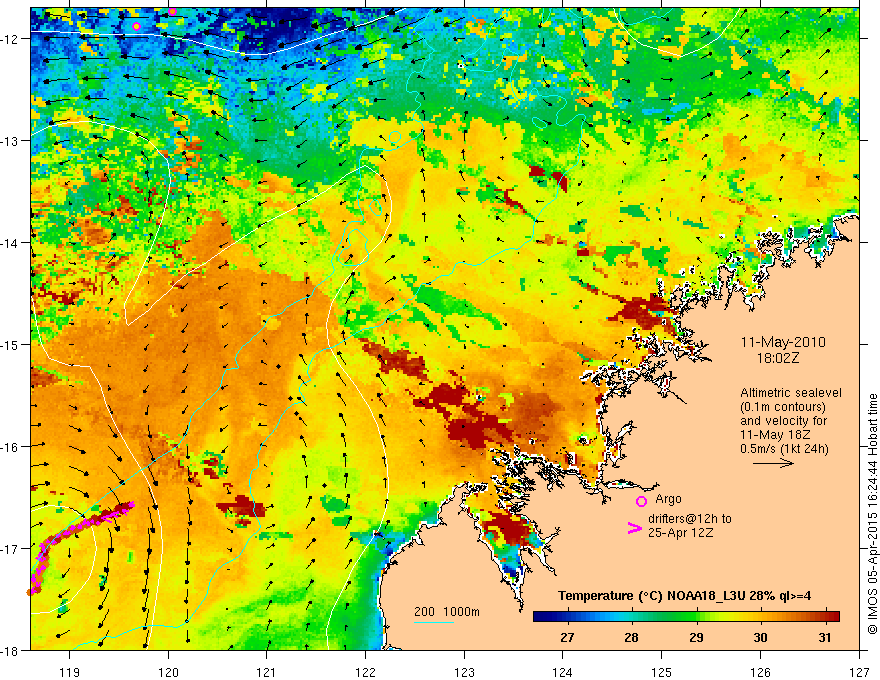Click the colorbar tick label 30
Image resolution: width=880 pixels, height=680 pixels.
tap(760, 637)
